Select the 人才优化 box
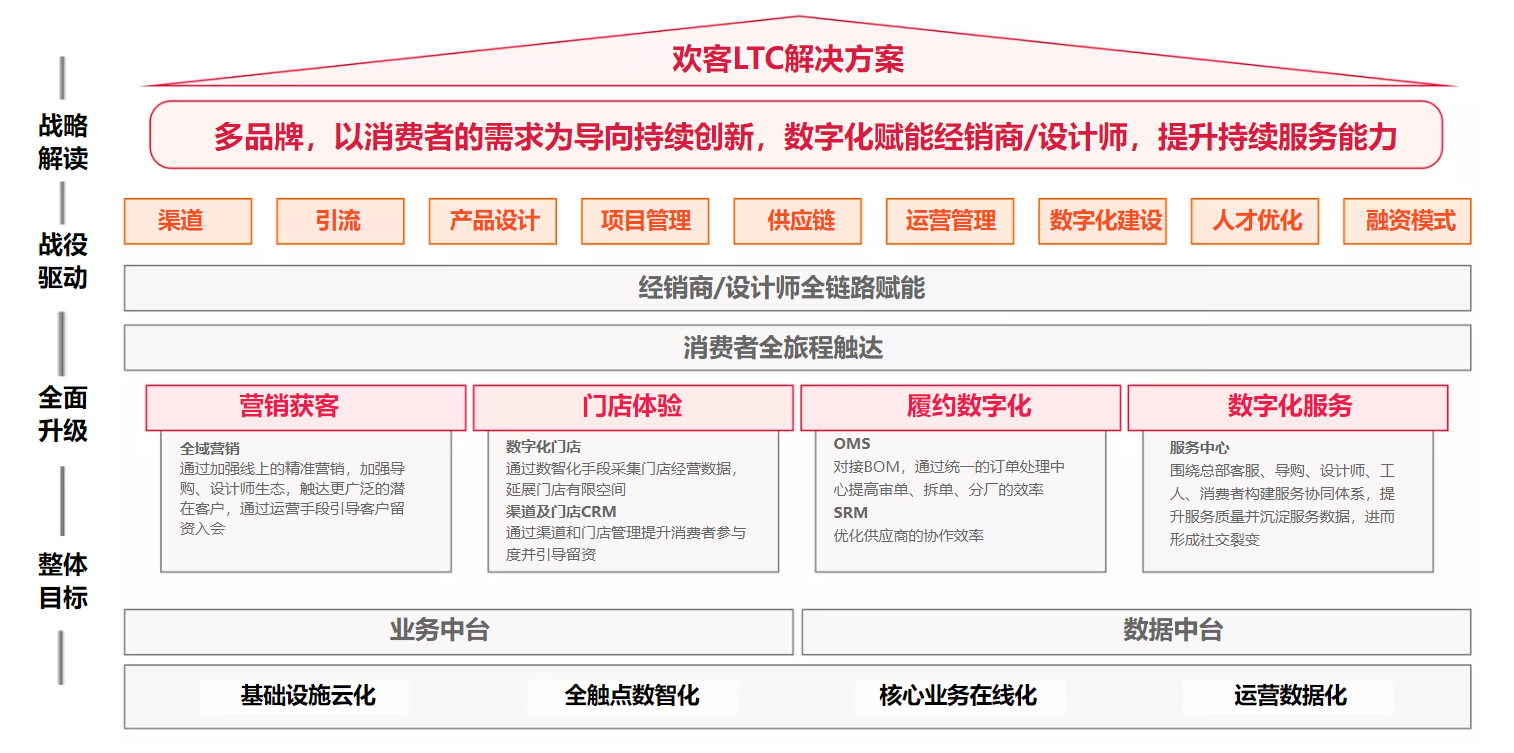 [x=1255, y=221]
